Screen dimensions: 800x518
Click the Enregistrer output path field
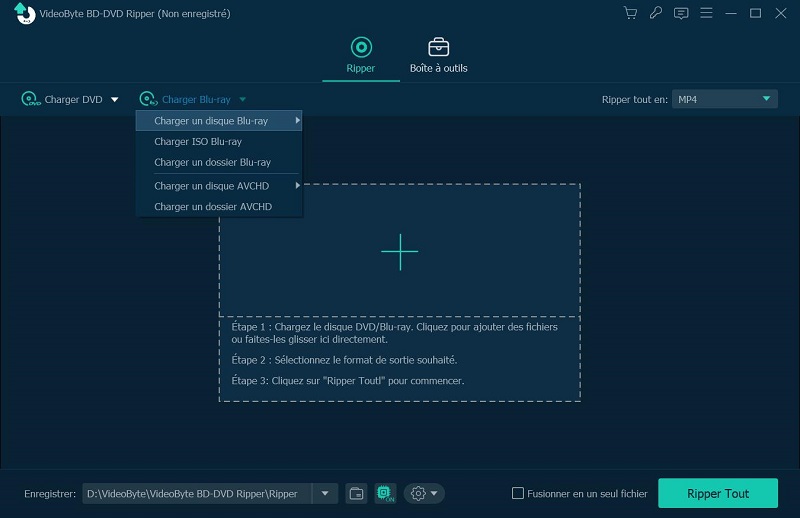[x=197, y=494]
